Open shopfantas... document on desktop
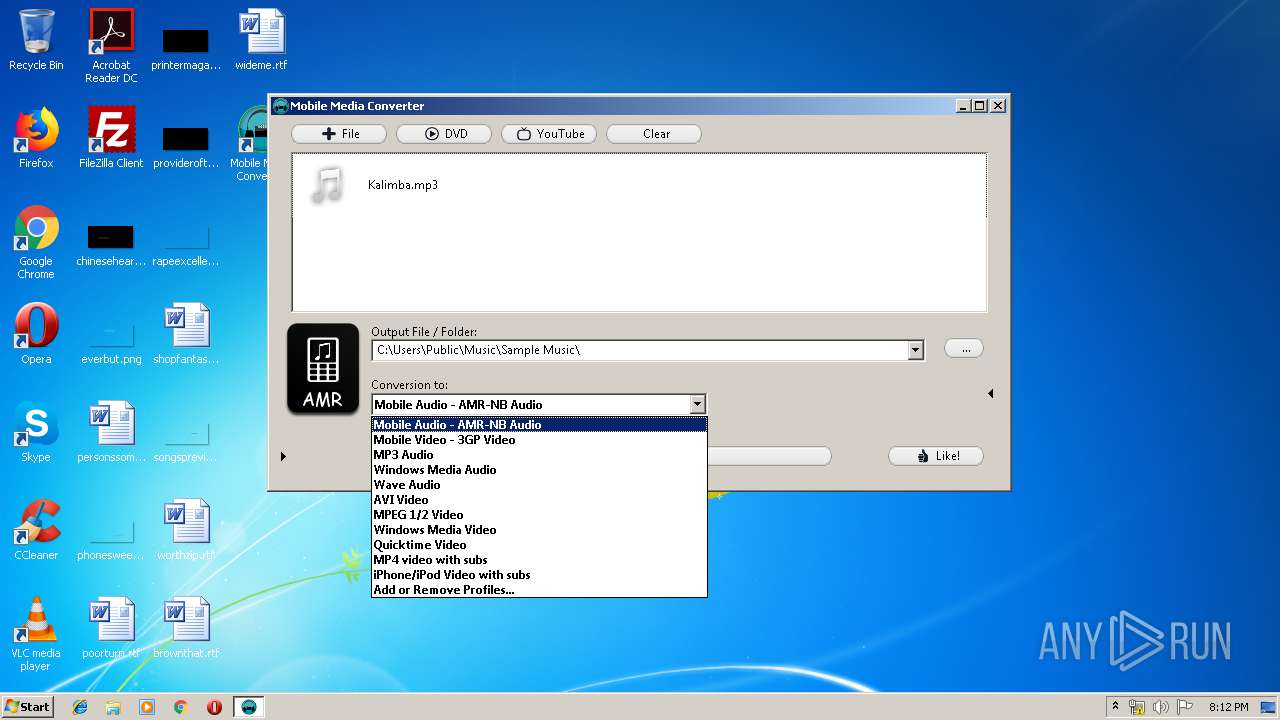The height and width of the screenshot is (720, 1280). pos(186,334)
